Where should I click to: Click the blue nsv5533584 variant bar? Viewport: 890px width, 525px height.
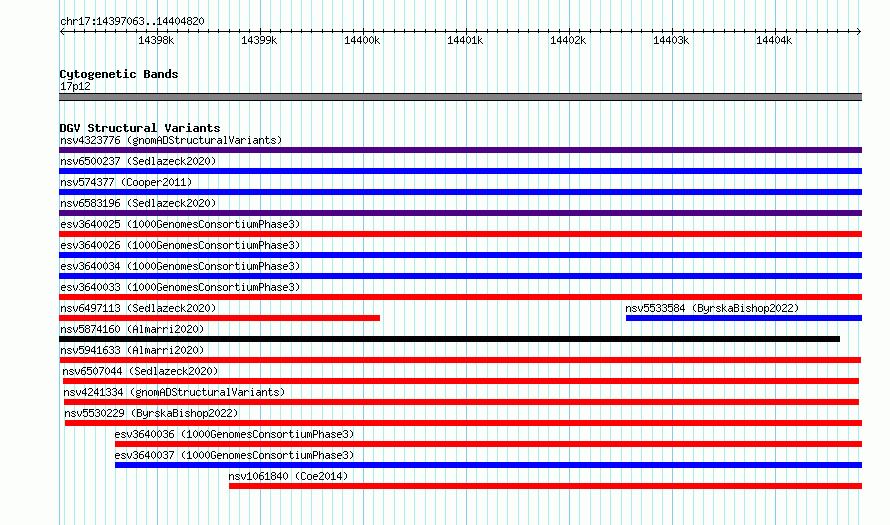(744, 318)
